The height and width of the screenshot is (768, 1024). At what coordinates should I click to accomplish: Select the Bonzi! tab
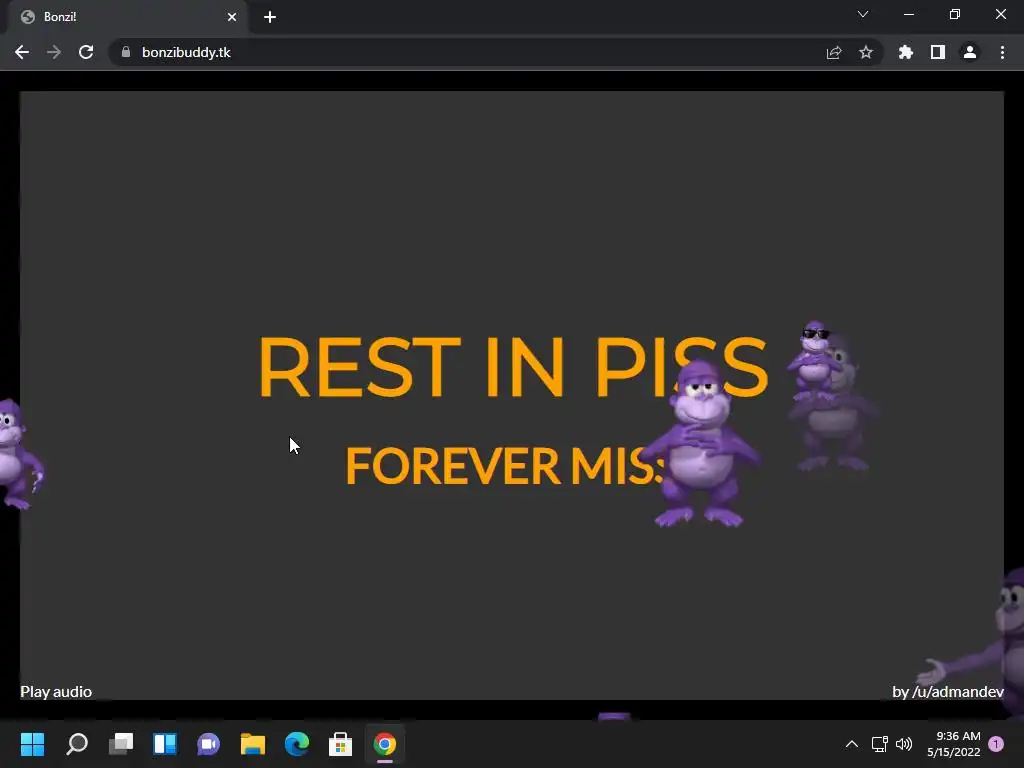pyautogui.click(x=127, y=17)
